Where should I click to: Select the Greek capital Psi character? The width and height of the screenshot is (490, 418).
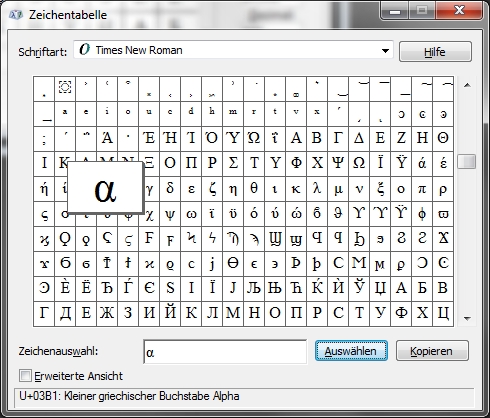[x=338, y=164]
